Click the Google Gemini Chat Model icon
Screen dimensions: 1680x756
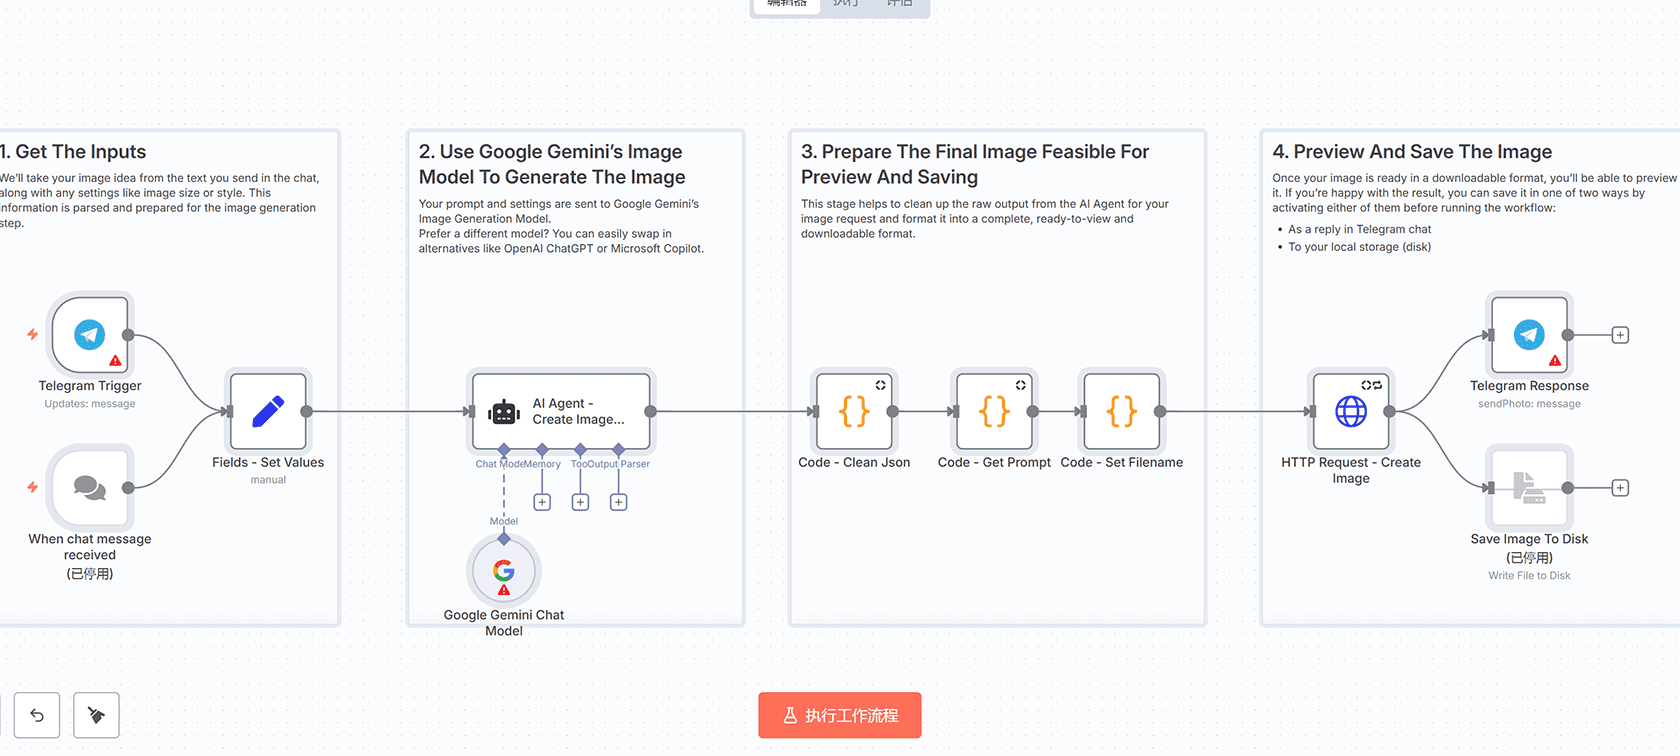pyautogui.click(x=503, y=570)
